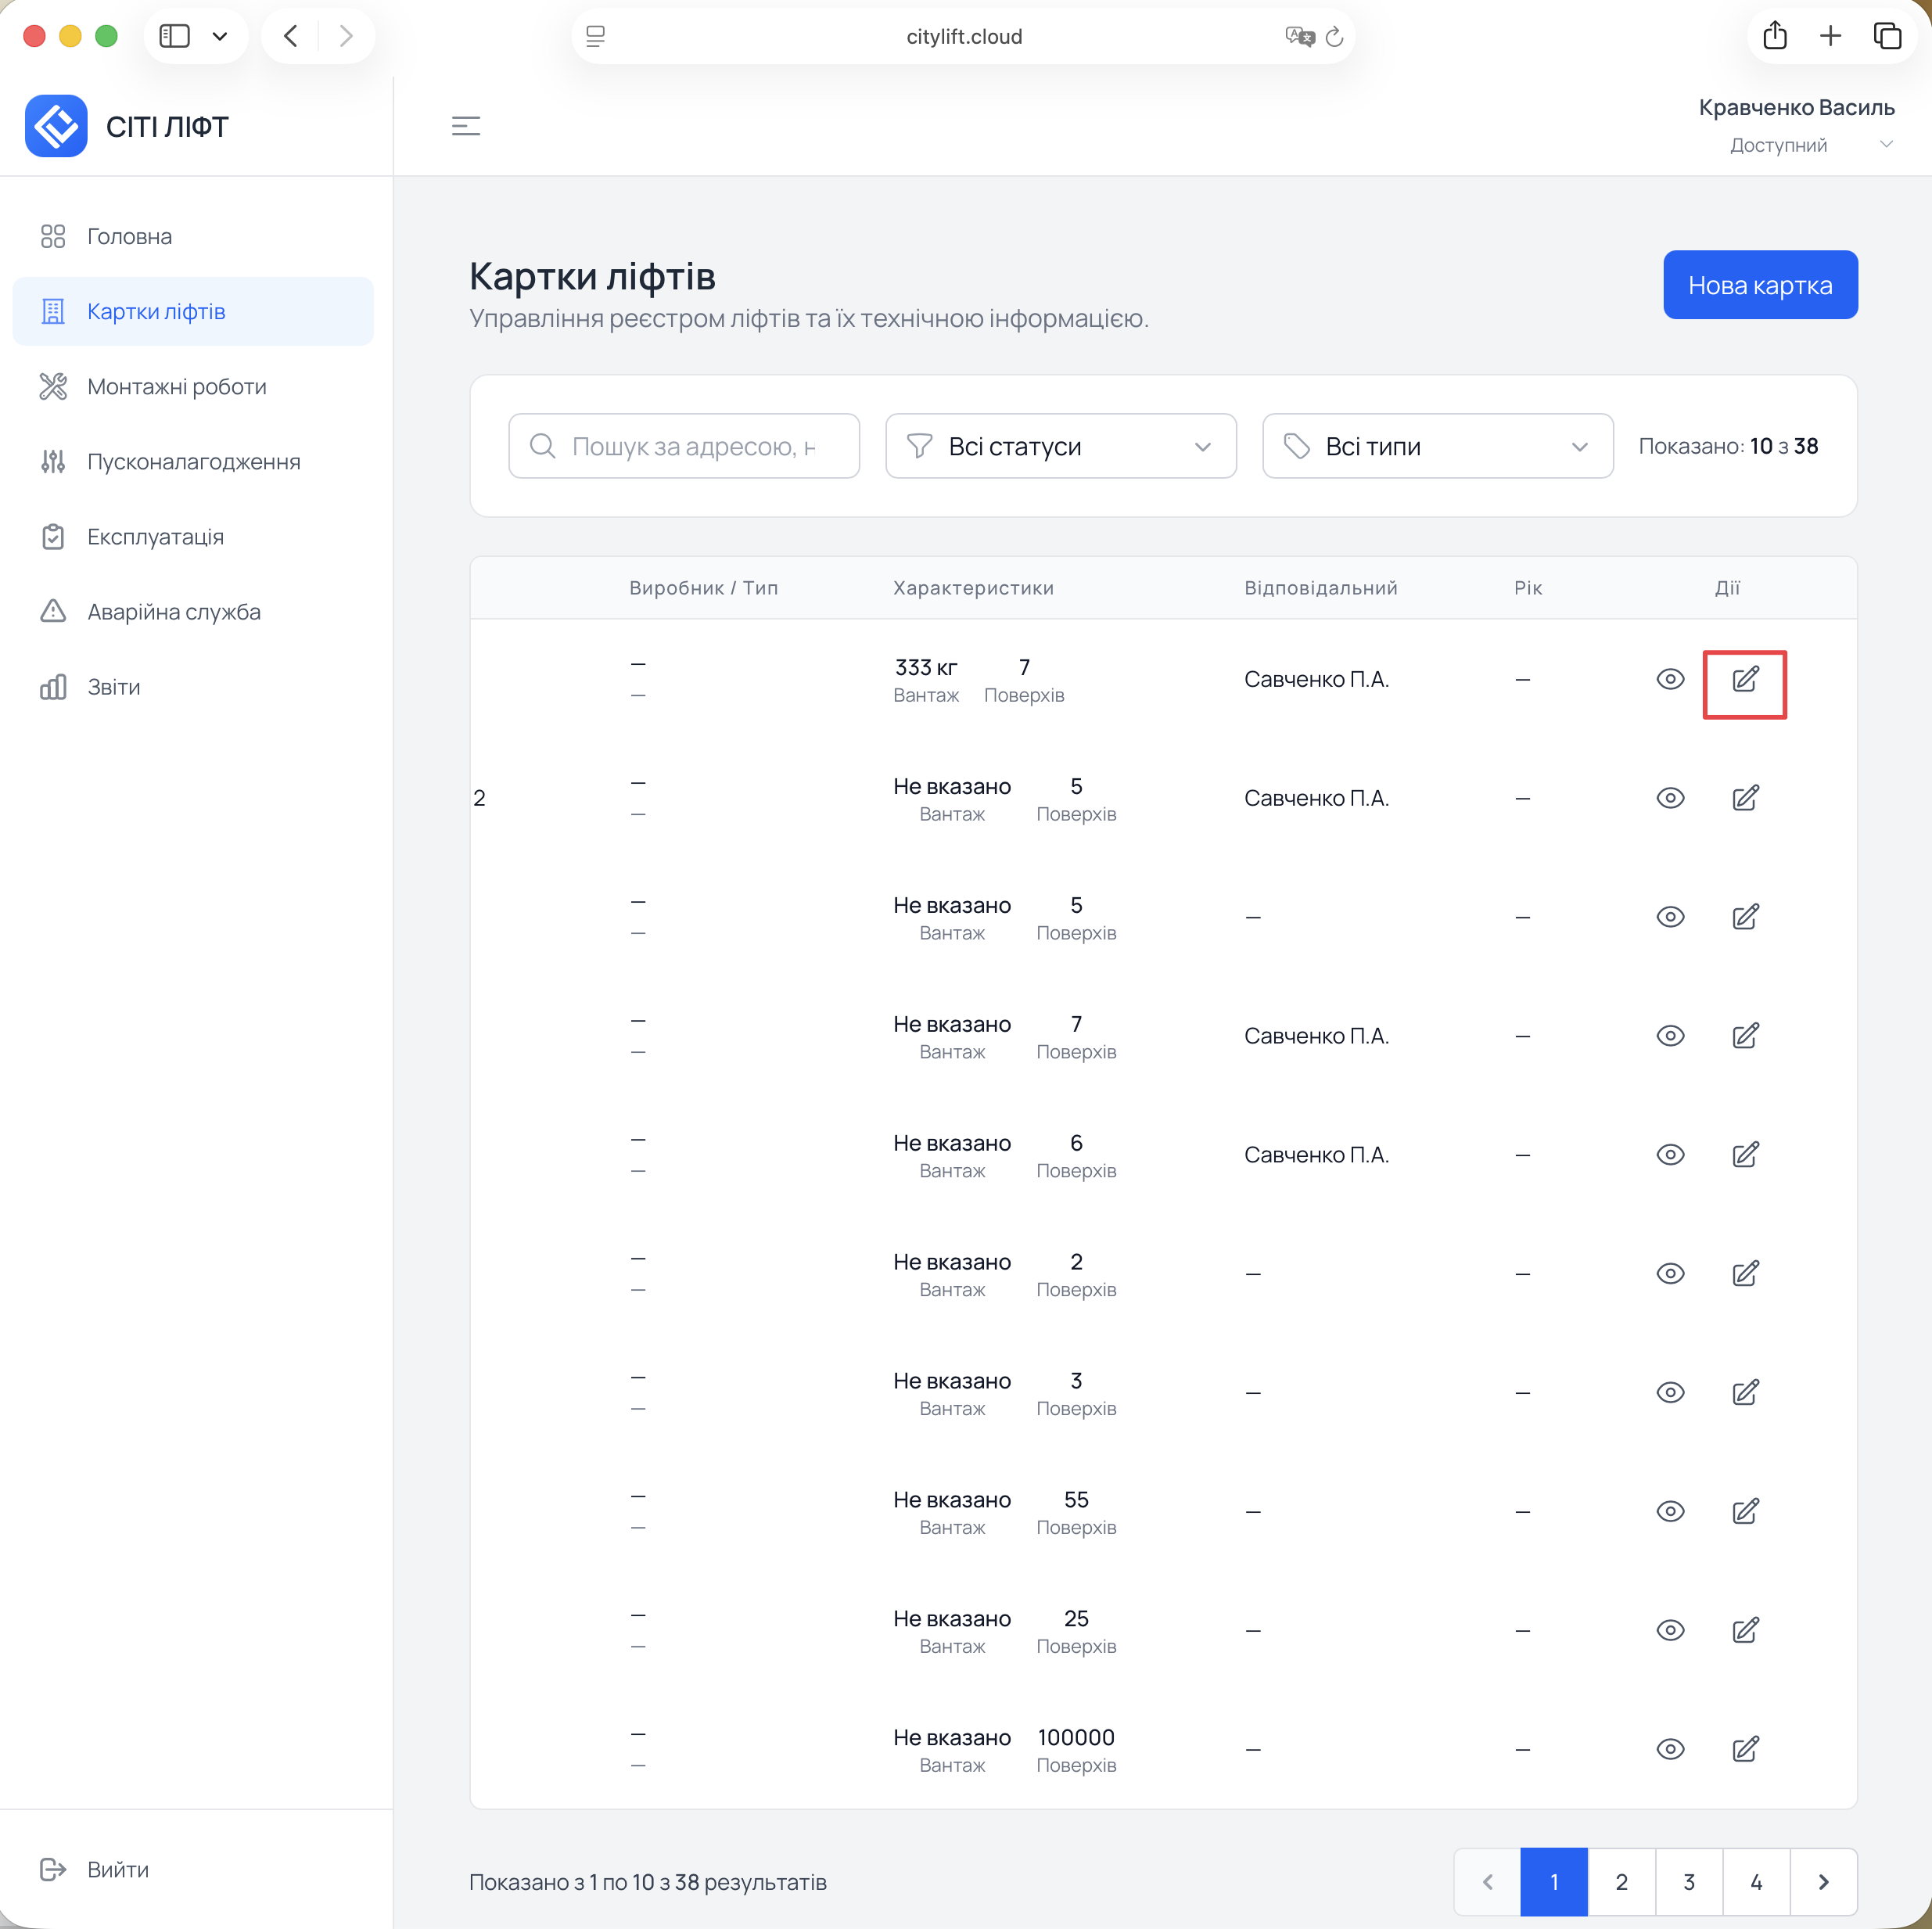Screen dimensions: 1932x1929
Task: Click the page reload icon in address bar
Action: [1333, 37]
